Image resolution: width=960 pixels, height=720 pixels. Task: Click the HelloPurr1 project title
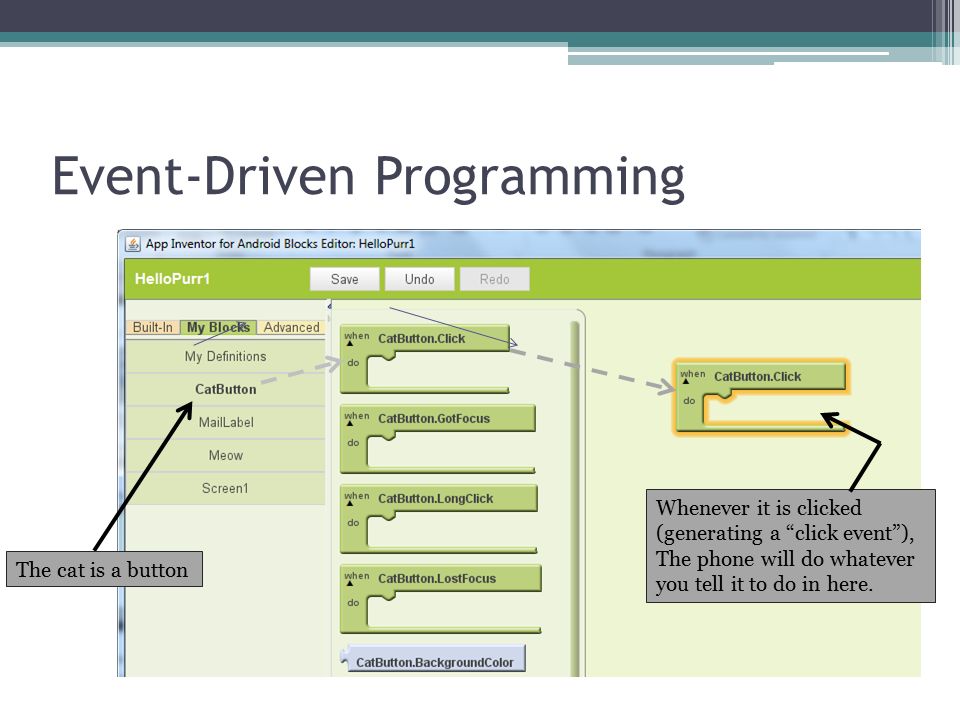coord(172,279)
